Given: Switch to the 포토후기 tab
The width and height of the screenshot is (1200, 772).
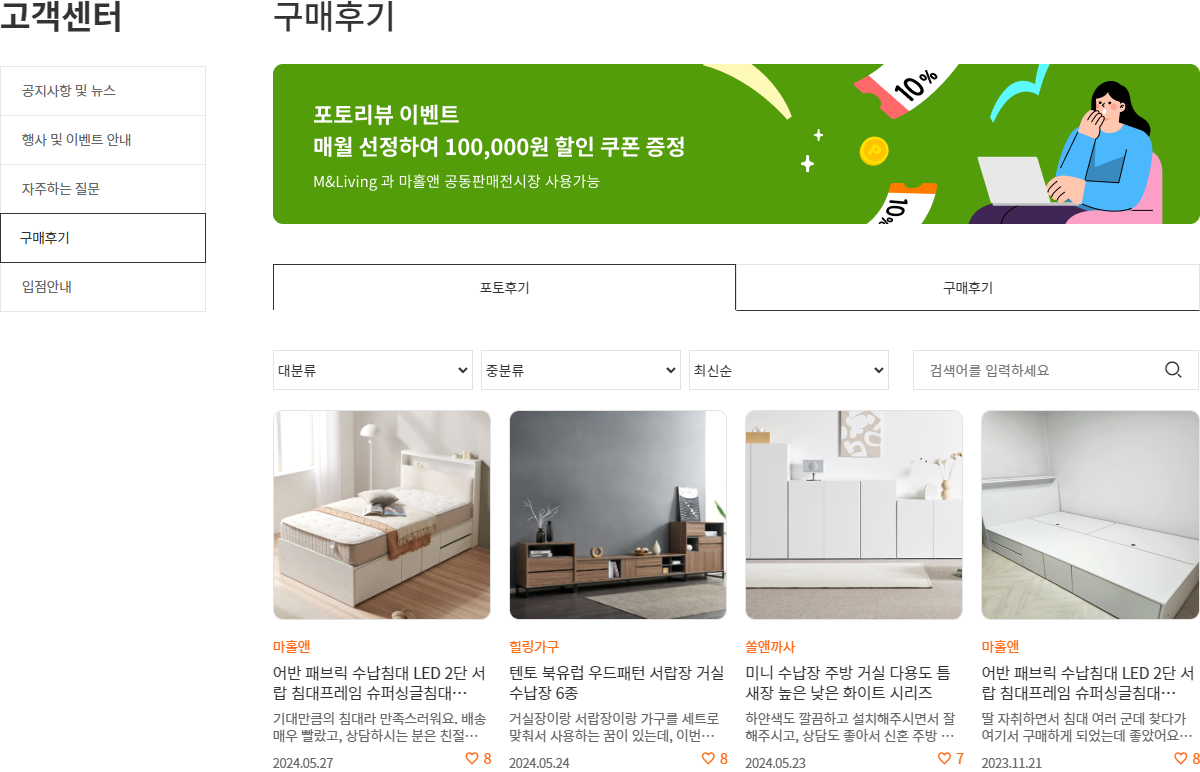Looking at the screenshot, I should (x=504, y=288).
